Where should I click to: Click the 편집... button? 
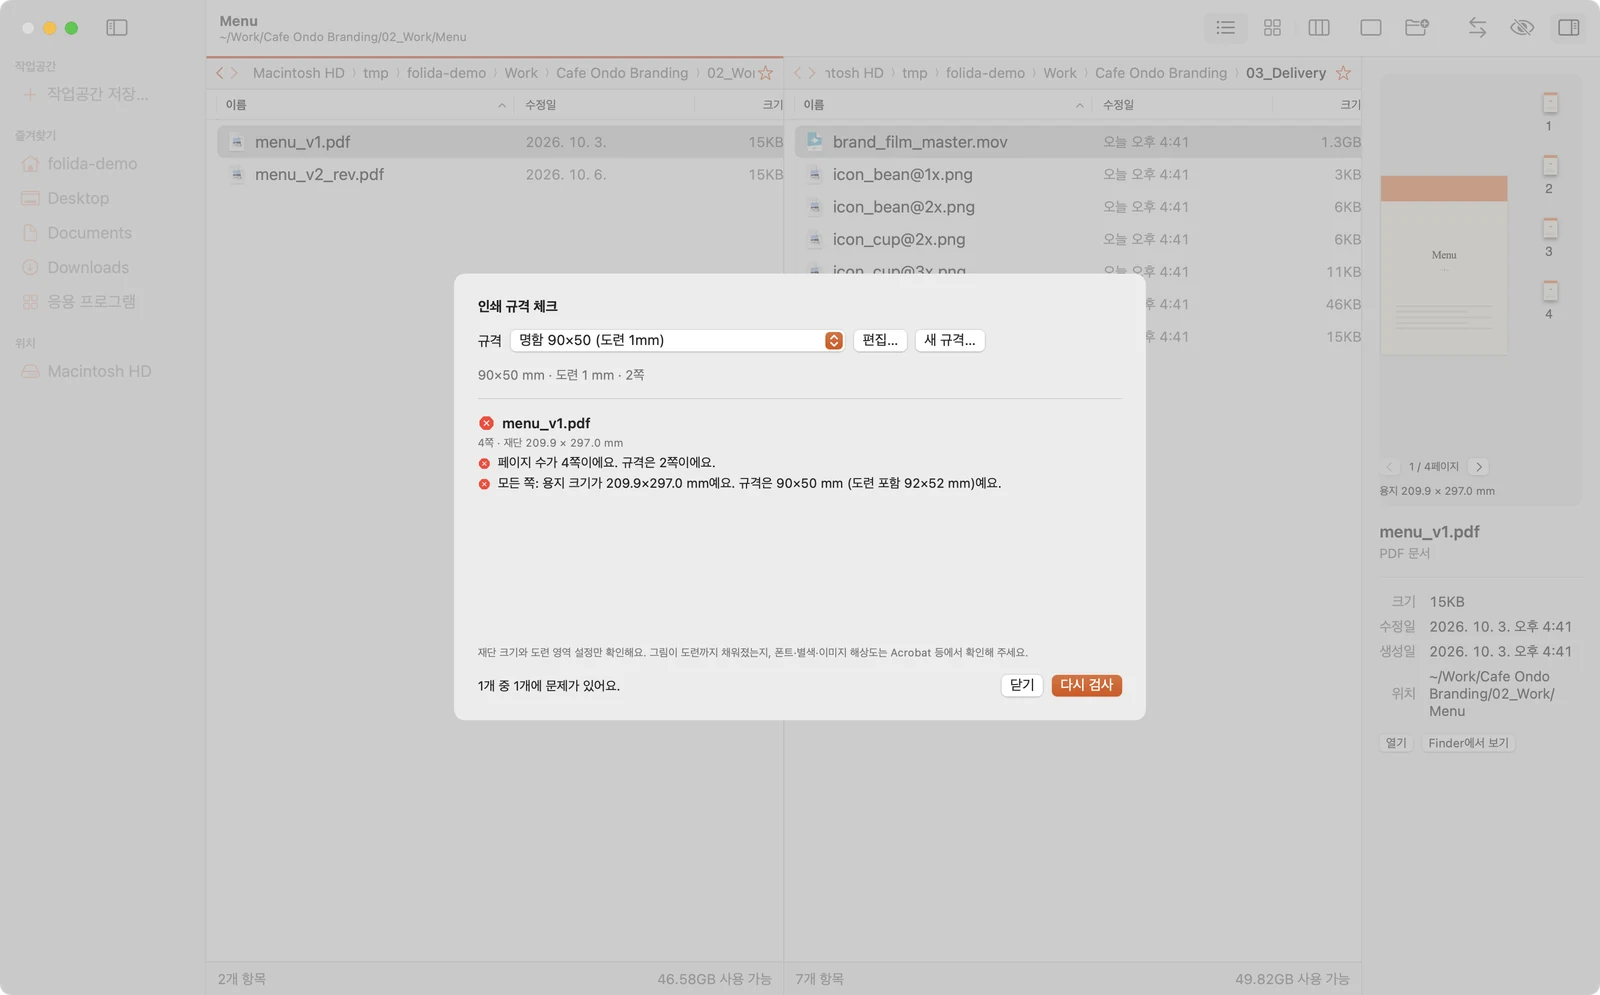(x=880, y=340)
